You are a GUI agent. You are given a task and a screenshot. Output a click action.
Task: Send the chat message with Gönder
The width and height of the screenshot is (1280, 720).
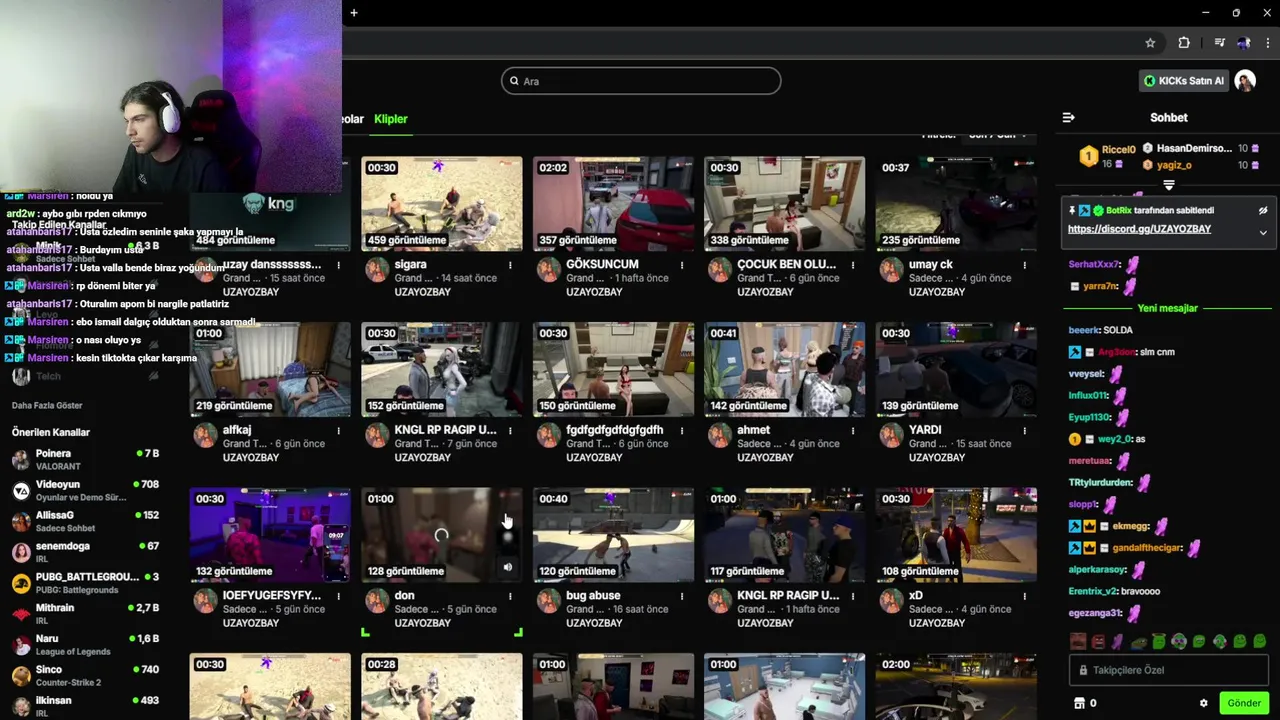(x=1244, y=703)
